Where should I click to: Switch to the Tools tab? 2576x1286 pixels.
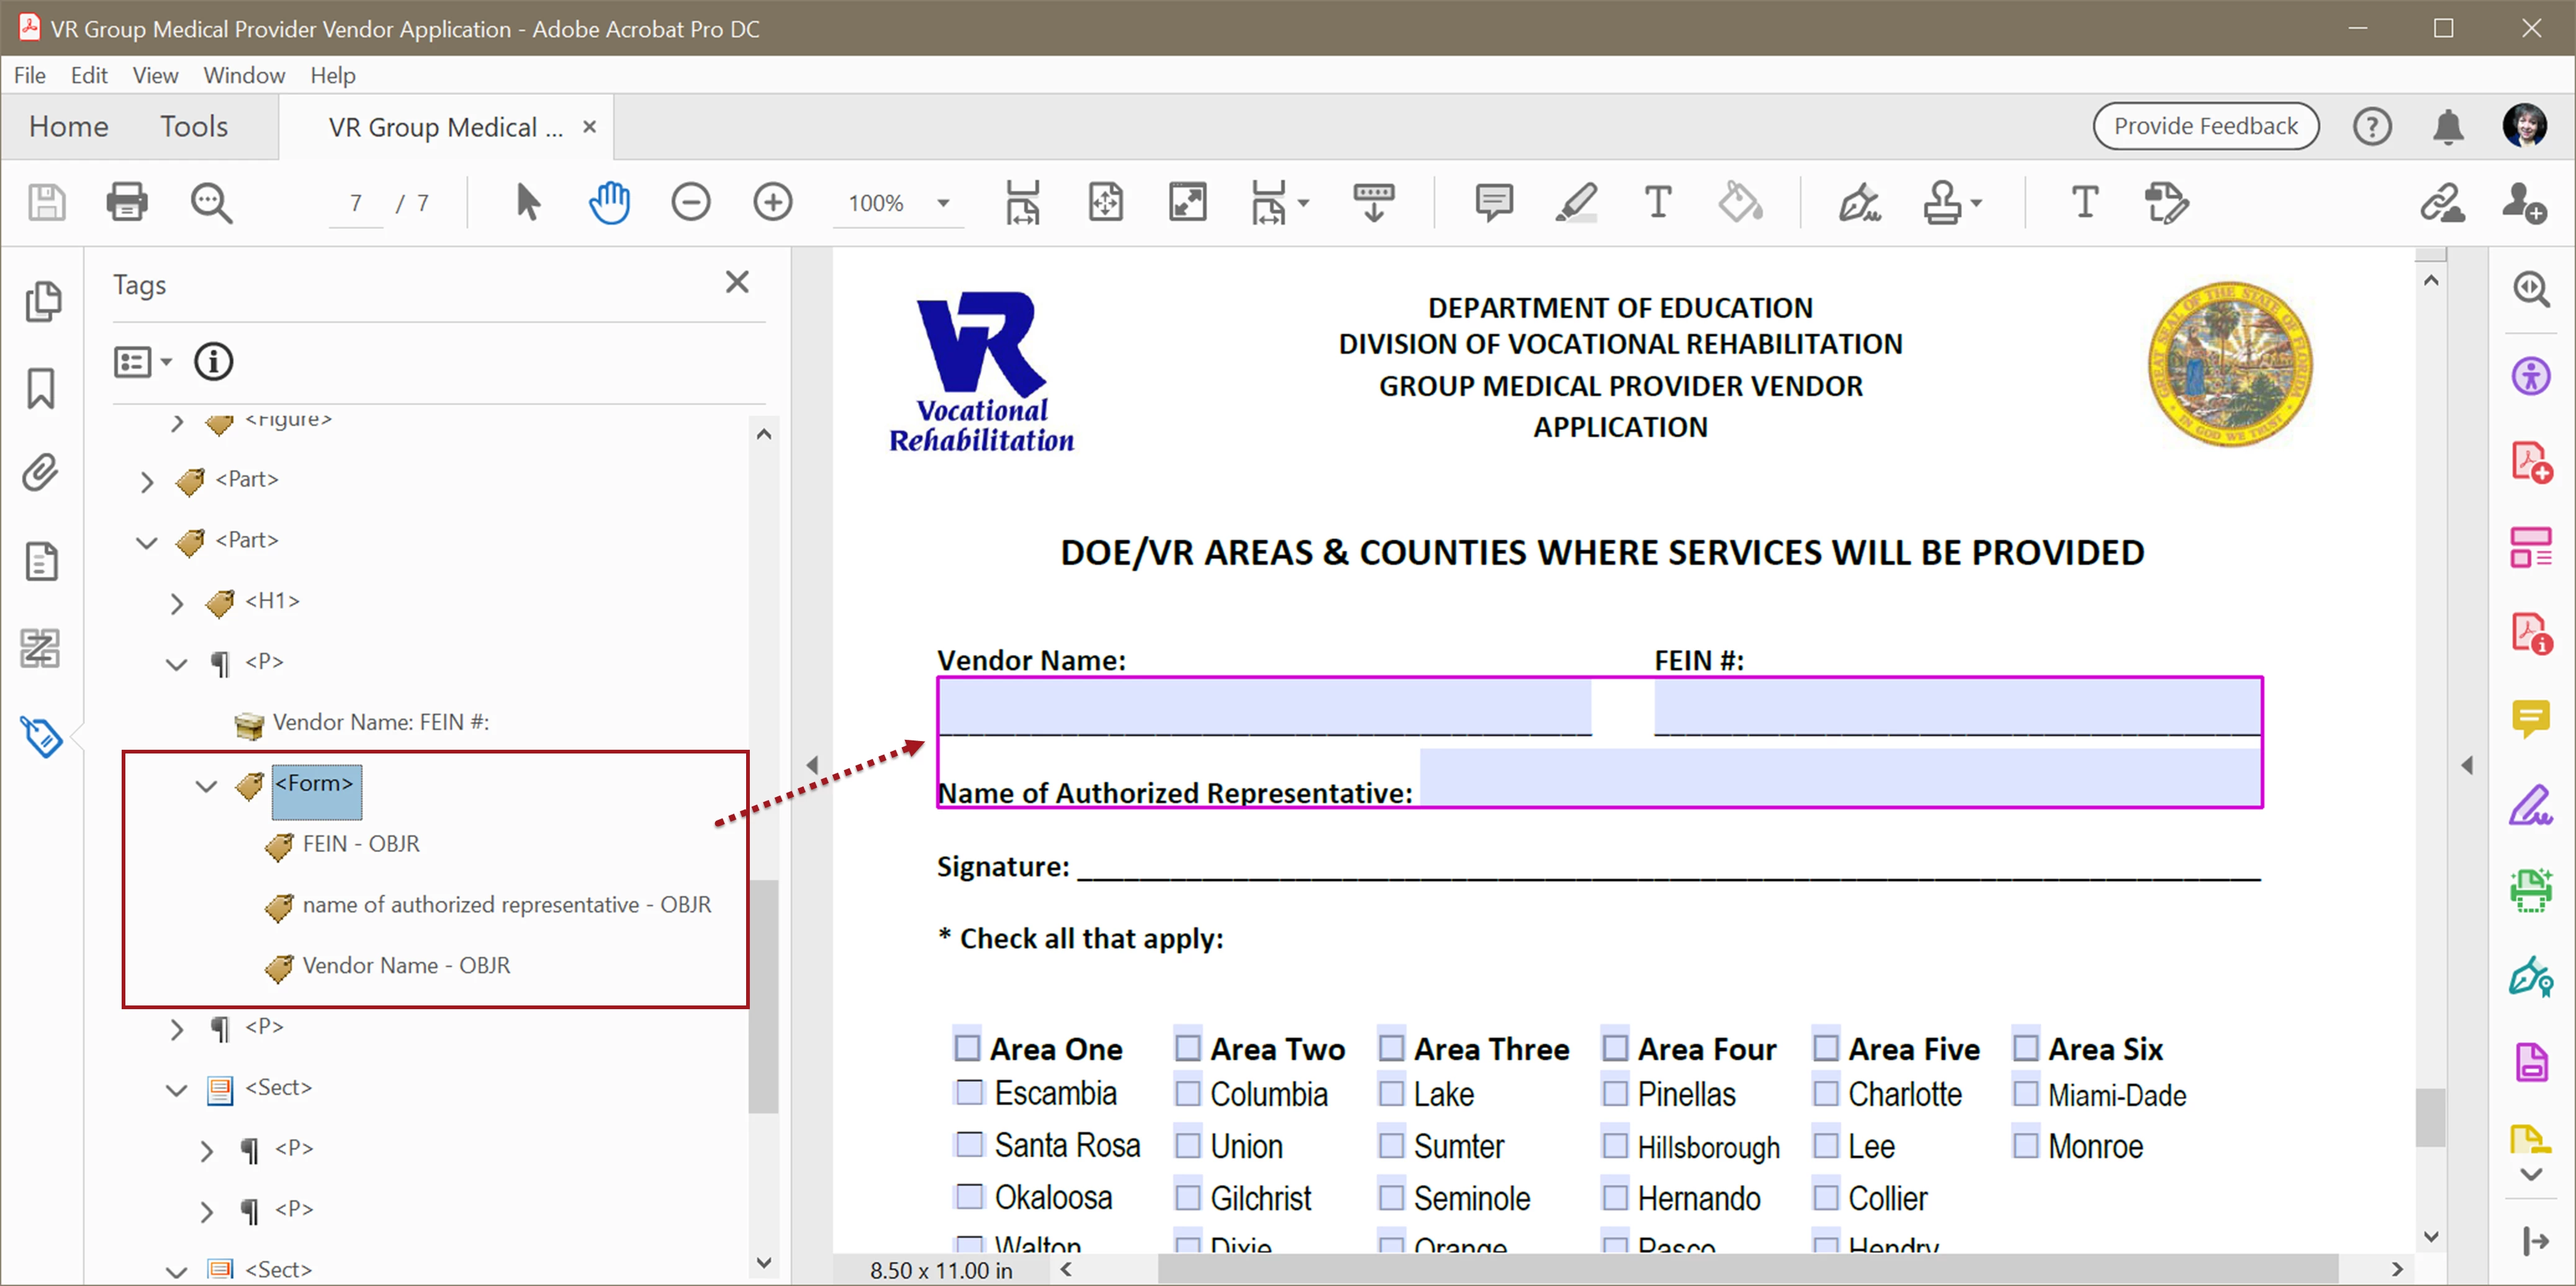coord(194,127)
